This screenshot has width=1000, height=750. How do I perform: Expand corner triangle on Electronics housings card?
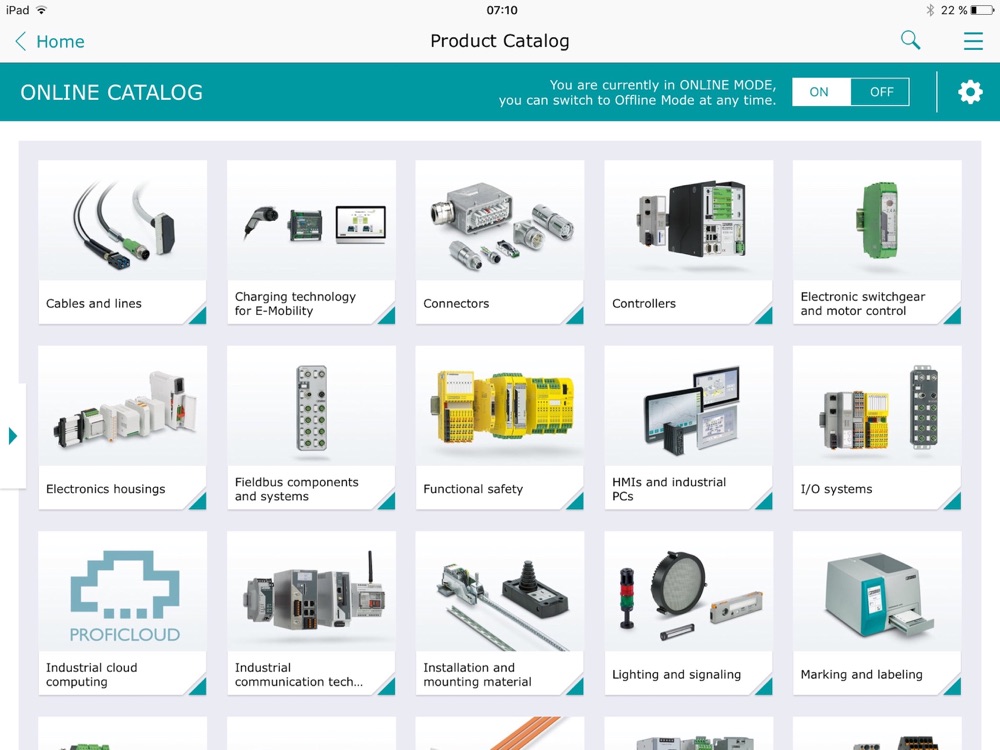199,502
